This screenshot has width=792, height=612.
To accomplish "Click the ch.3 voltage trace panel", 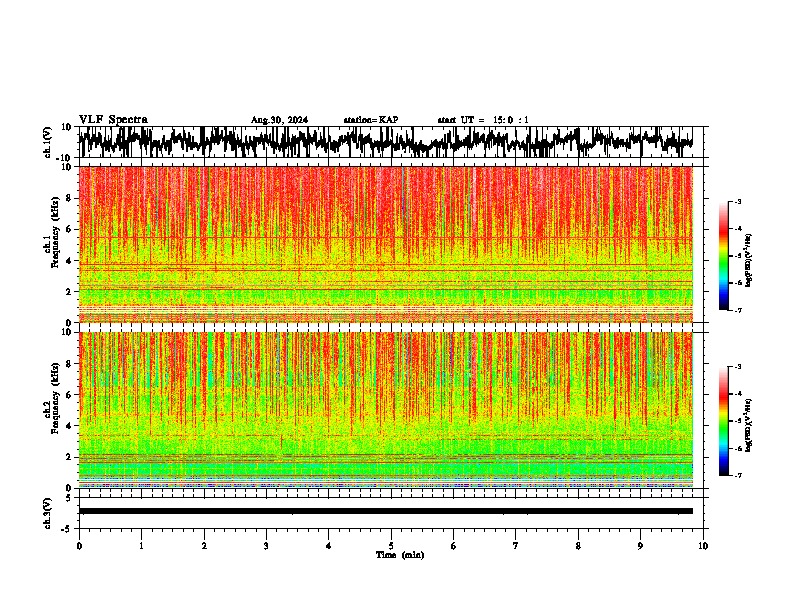I will click(x=390, y=513).
